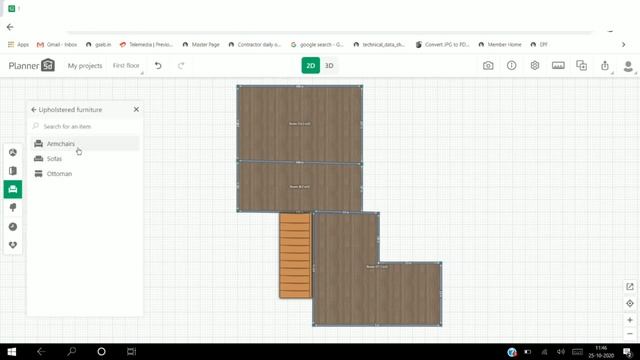Select the Armchairs category
This screenshot has width=640, height=360.
85,144
